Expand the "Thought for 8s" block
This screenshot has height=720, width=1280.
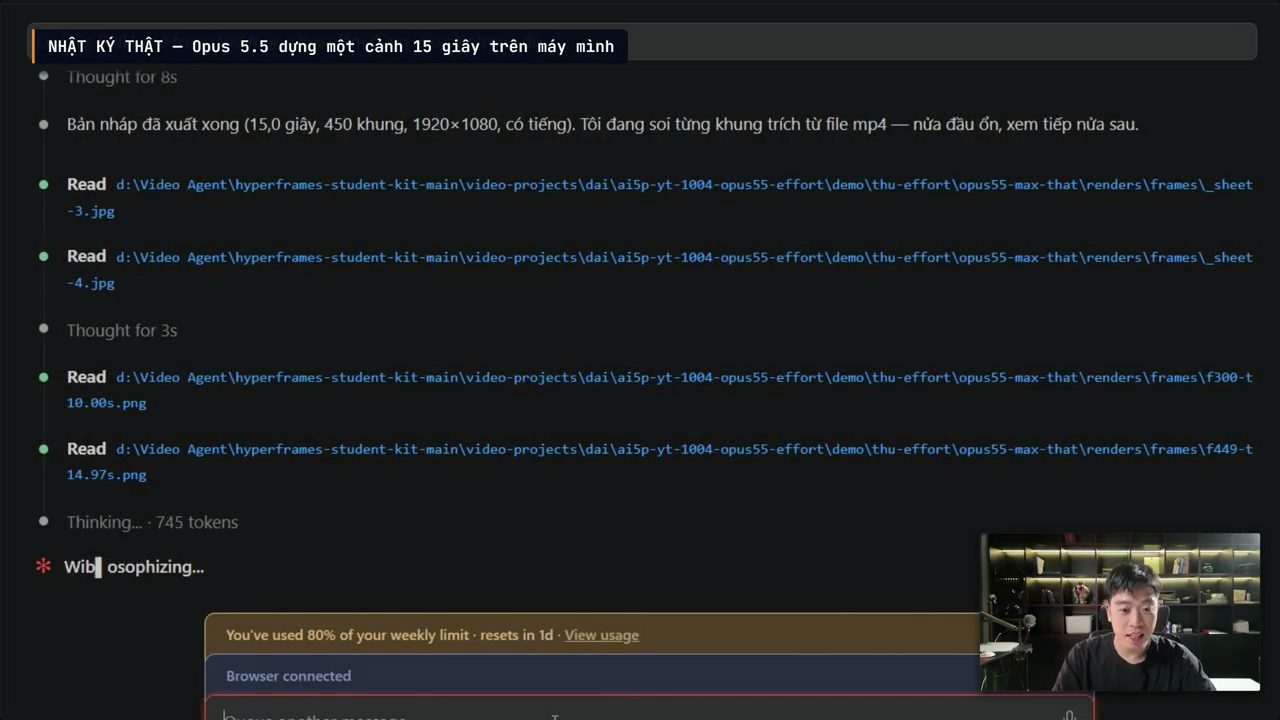point(122,77)
